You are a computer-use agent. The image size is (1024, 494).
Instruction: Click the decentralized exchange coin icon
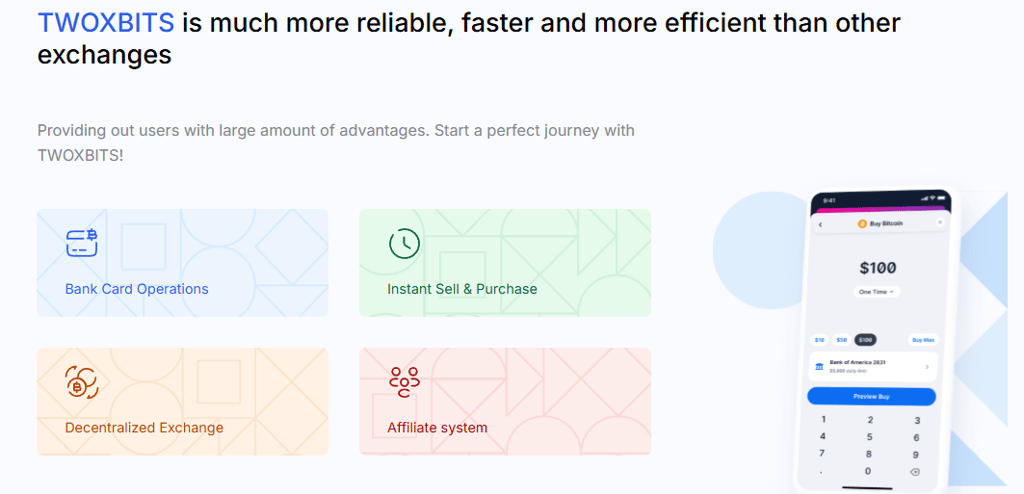click(80, 381)
